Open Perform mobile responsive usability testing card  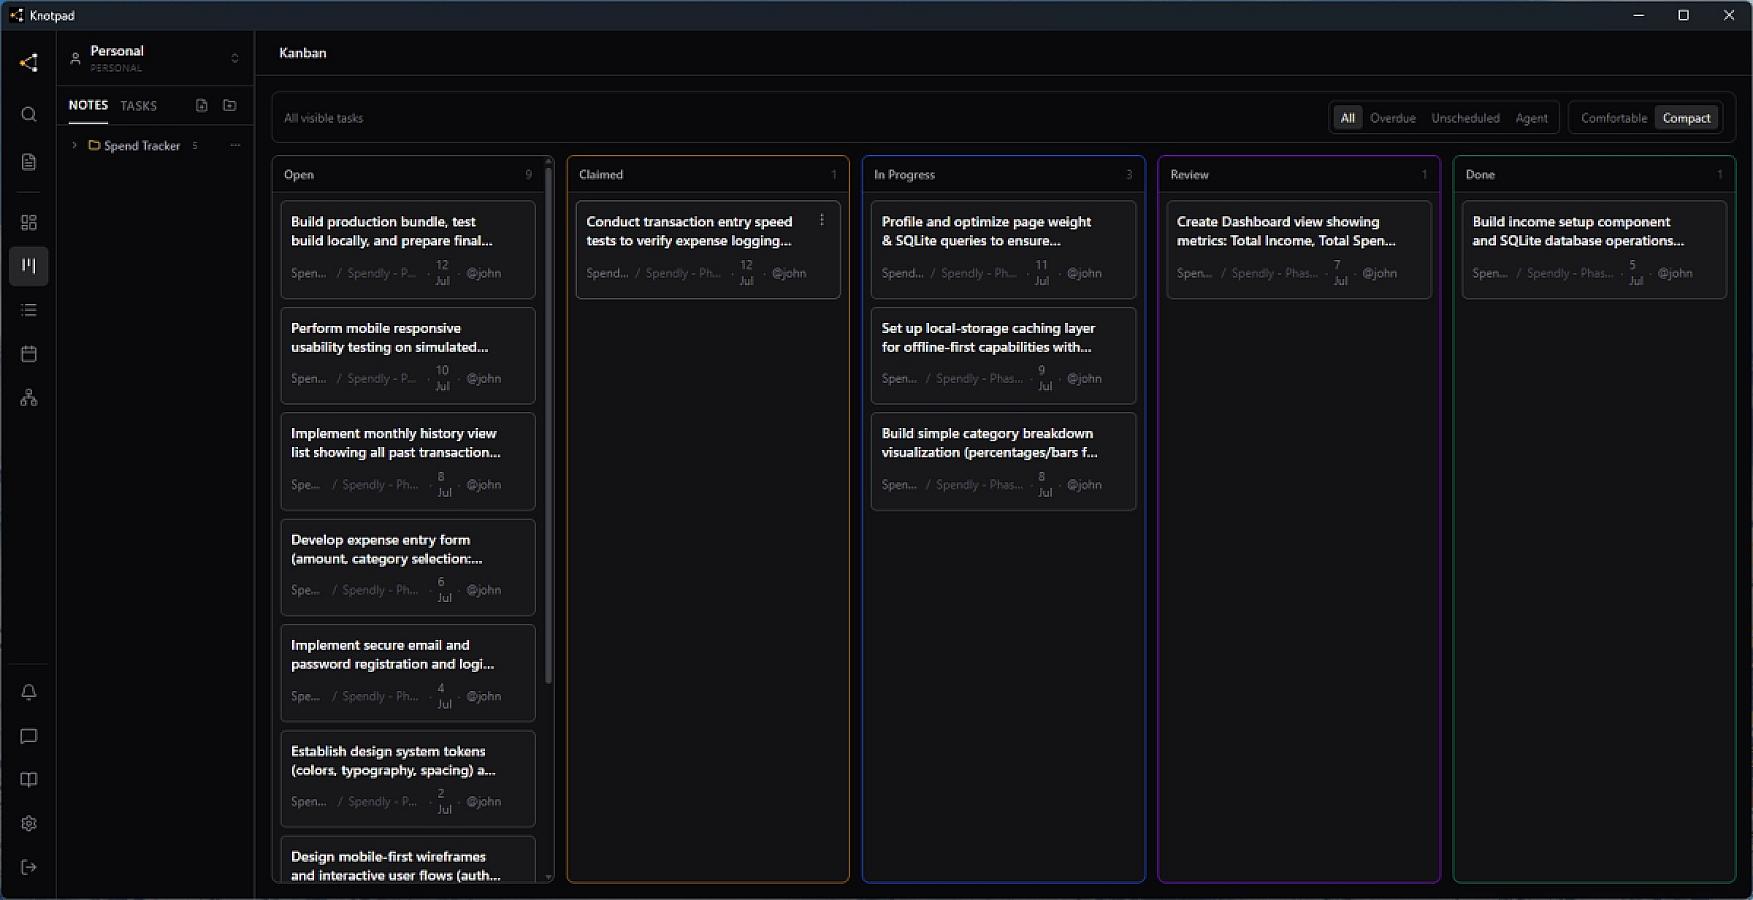pyautogui.click(x=408, y=355)
